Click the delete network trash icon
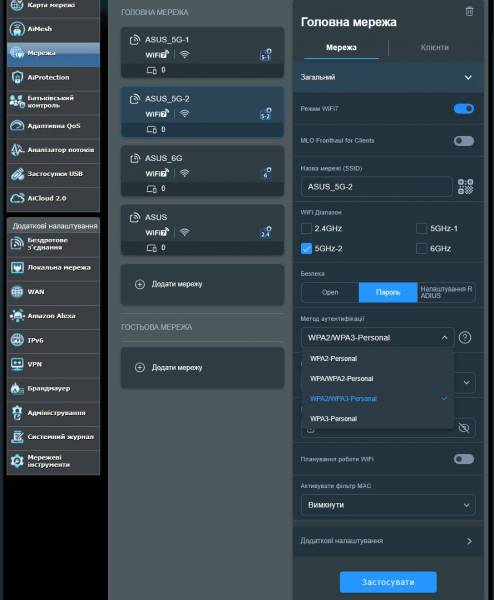The image size is (494, 600). click(469, 11)
